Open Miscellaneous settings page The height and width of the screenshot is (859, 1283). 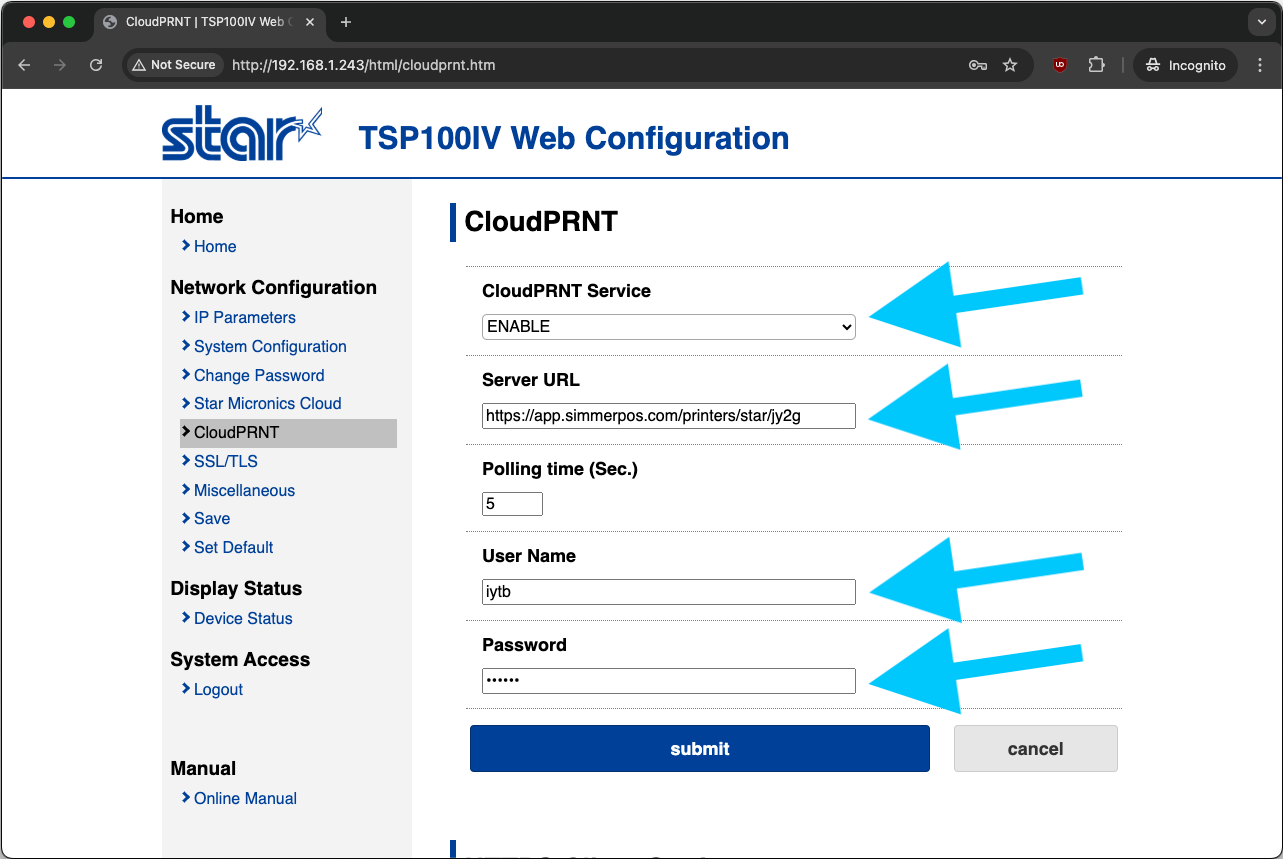point(244,490)
